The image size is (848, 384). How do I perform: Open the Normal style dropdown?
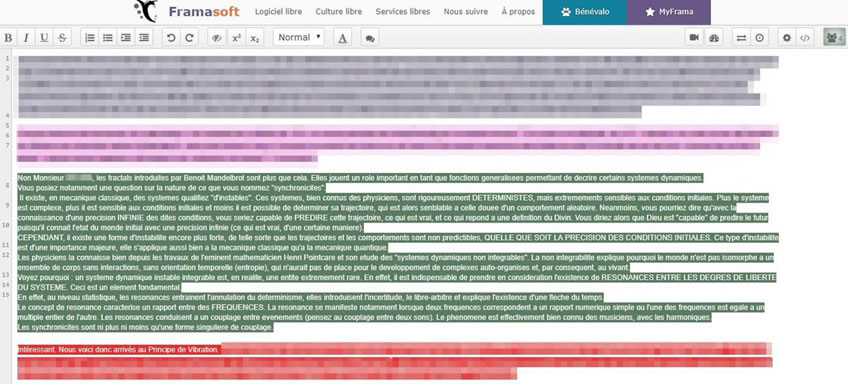299,37
